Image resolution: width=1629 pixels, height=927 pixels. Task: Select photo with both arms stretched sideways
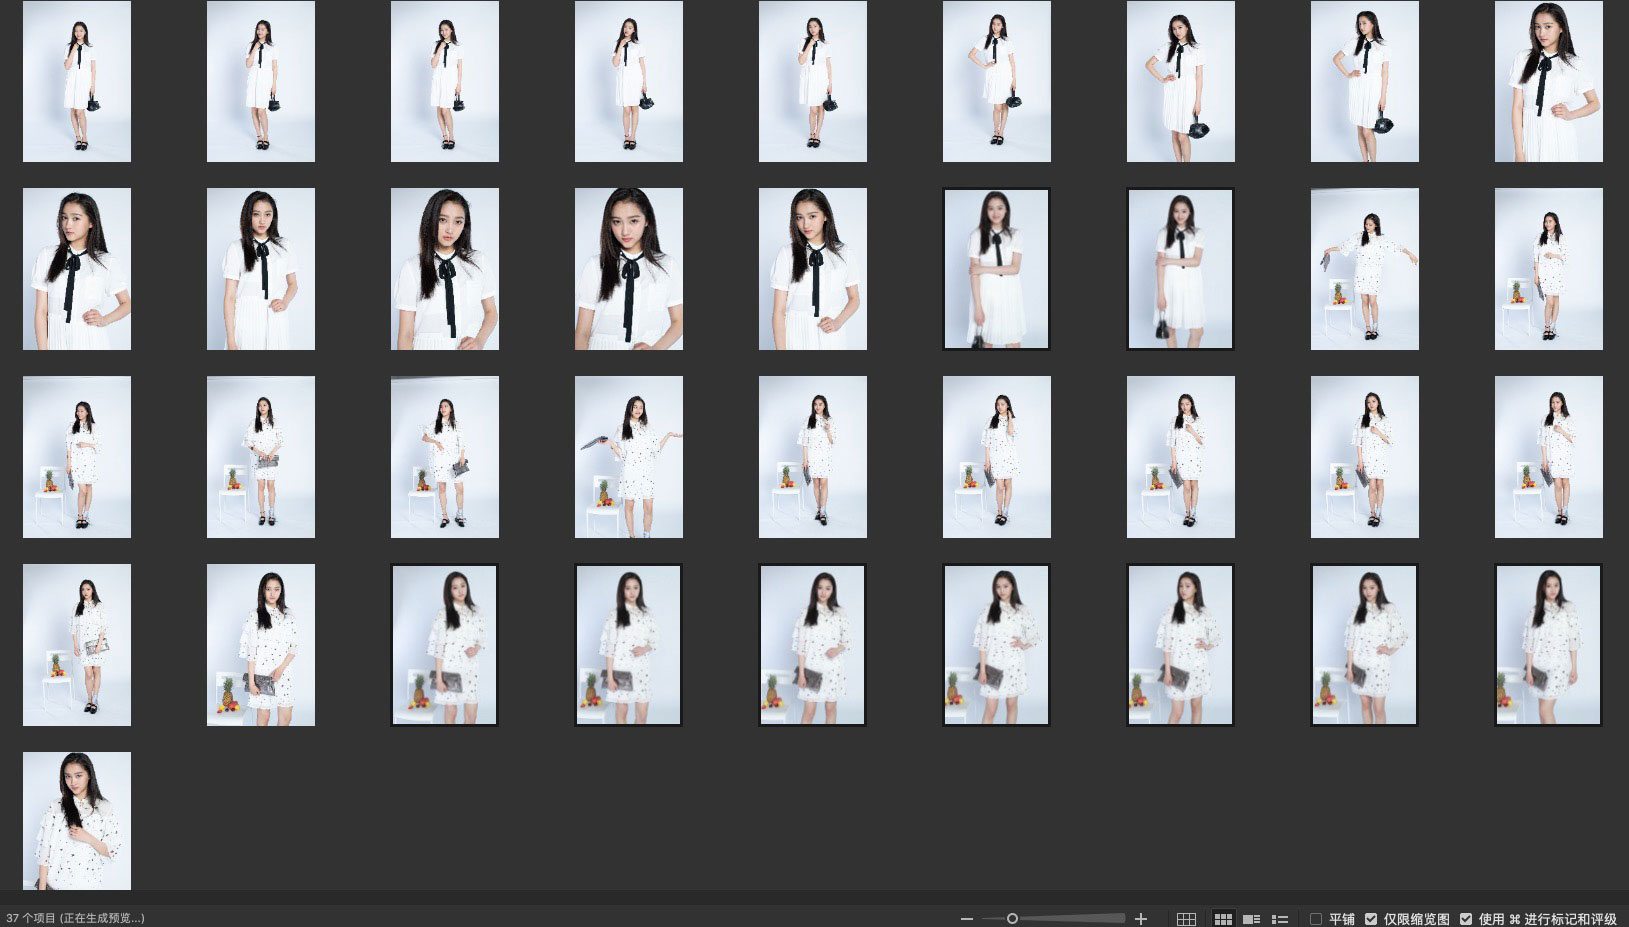pyautogui.click(x=1364, y=269)
